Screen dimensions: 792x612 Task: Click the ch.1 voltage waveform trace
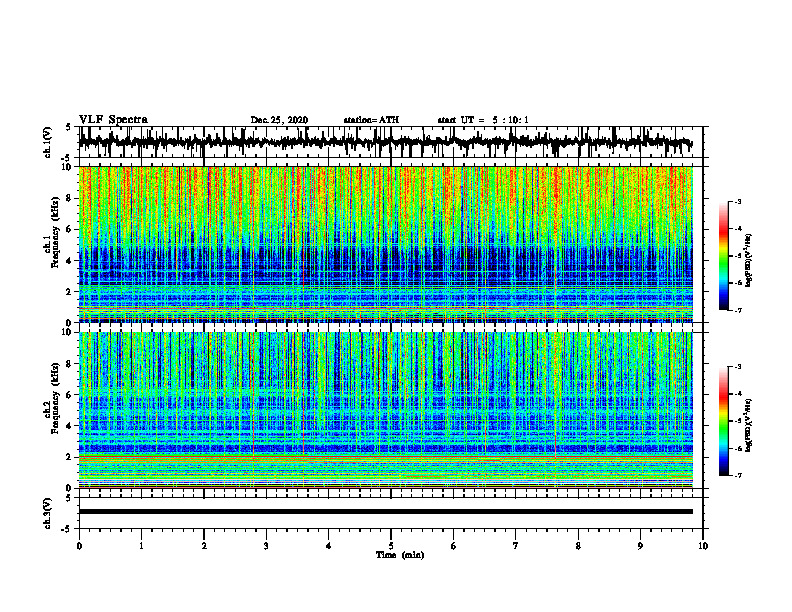[385, 142]
